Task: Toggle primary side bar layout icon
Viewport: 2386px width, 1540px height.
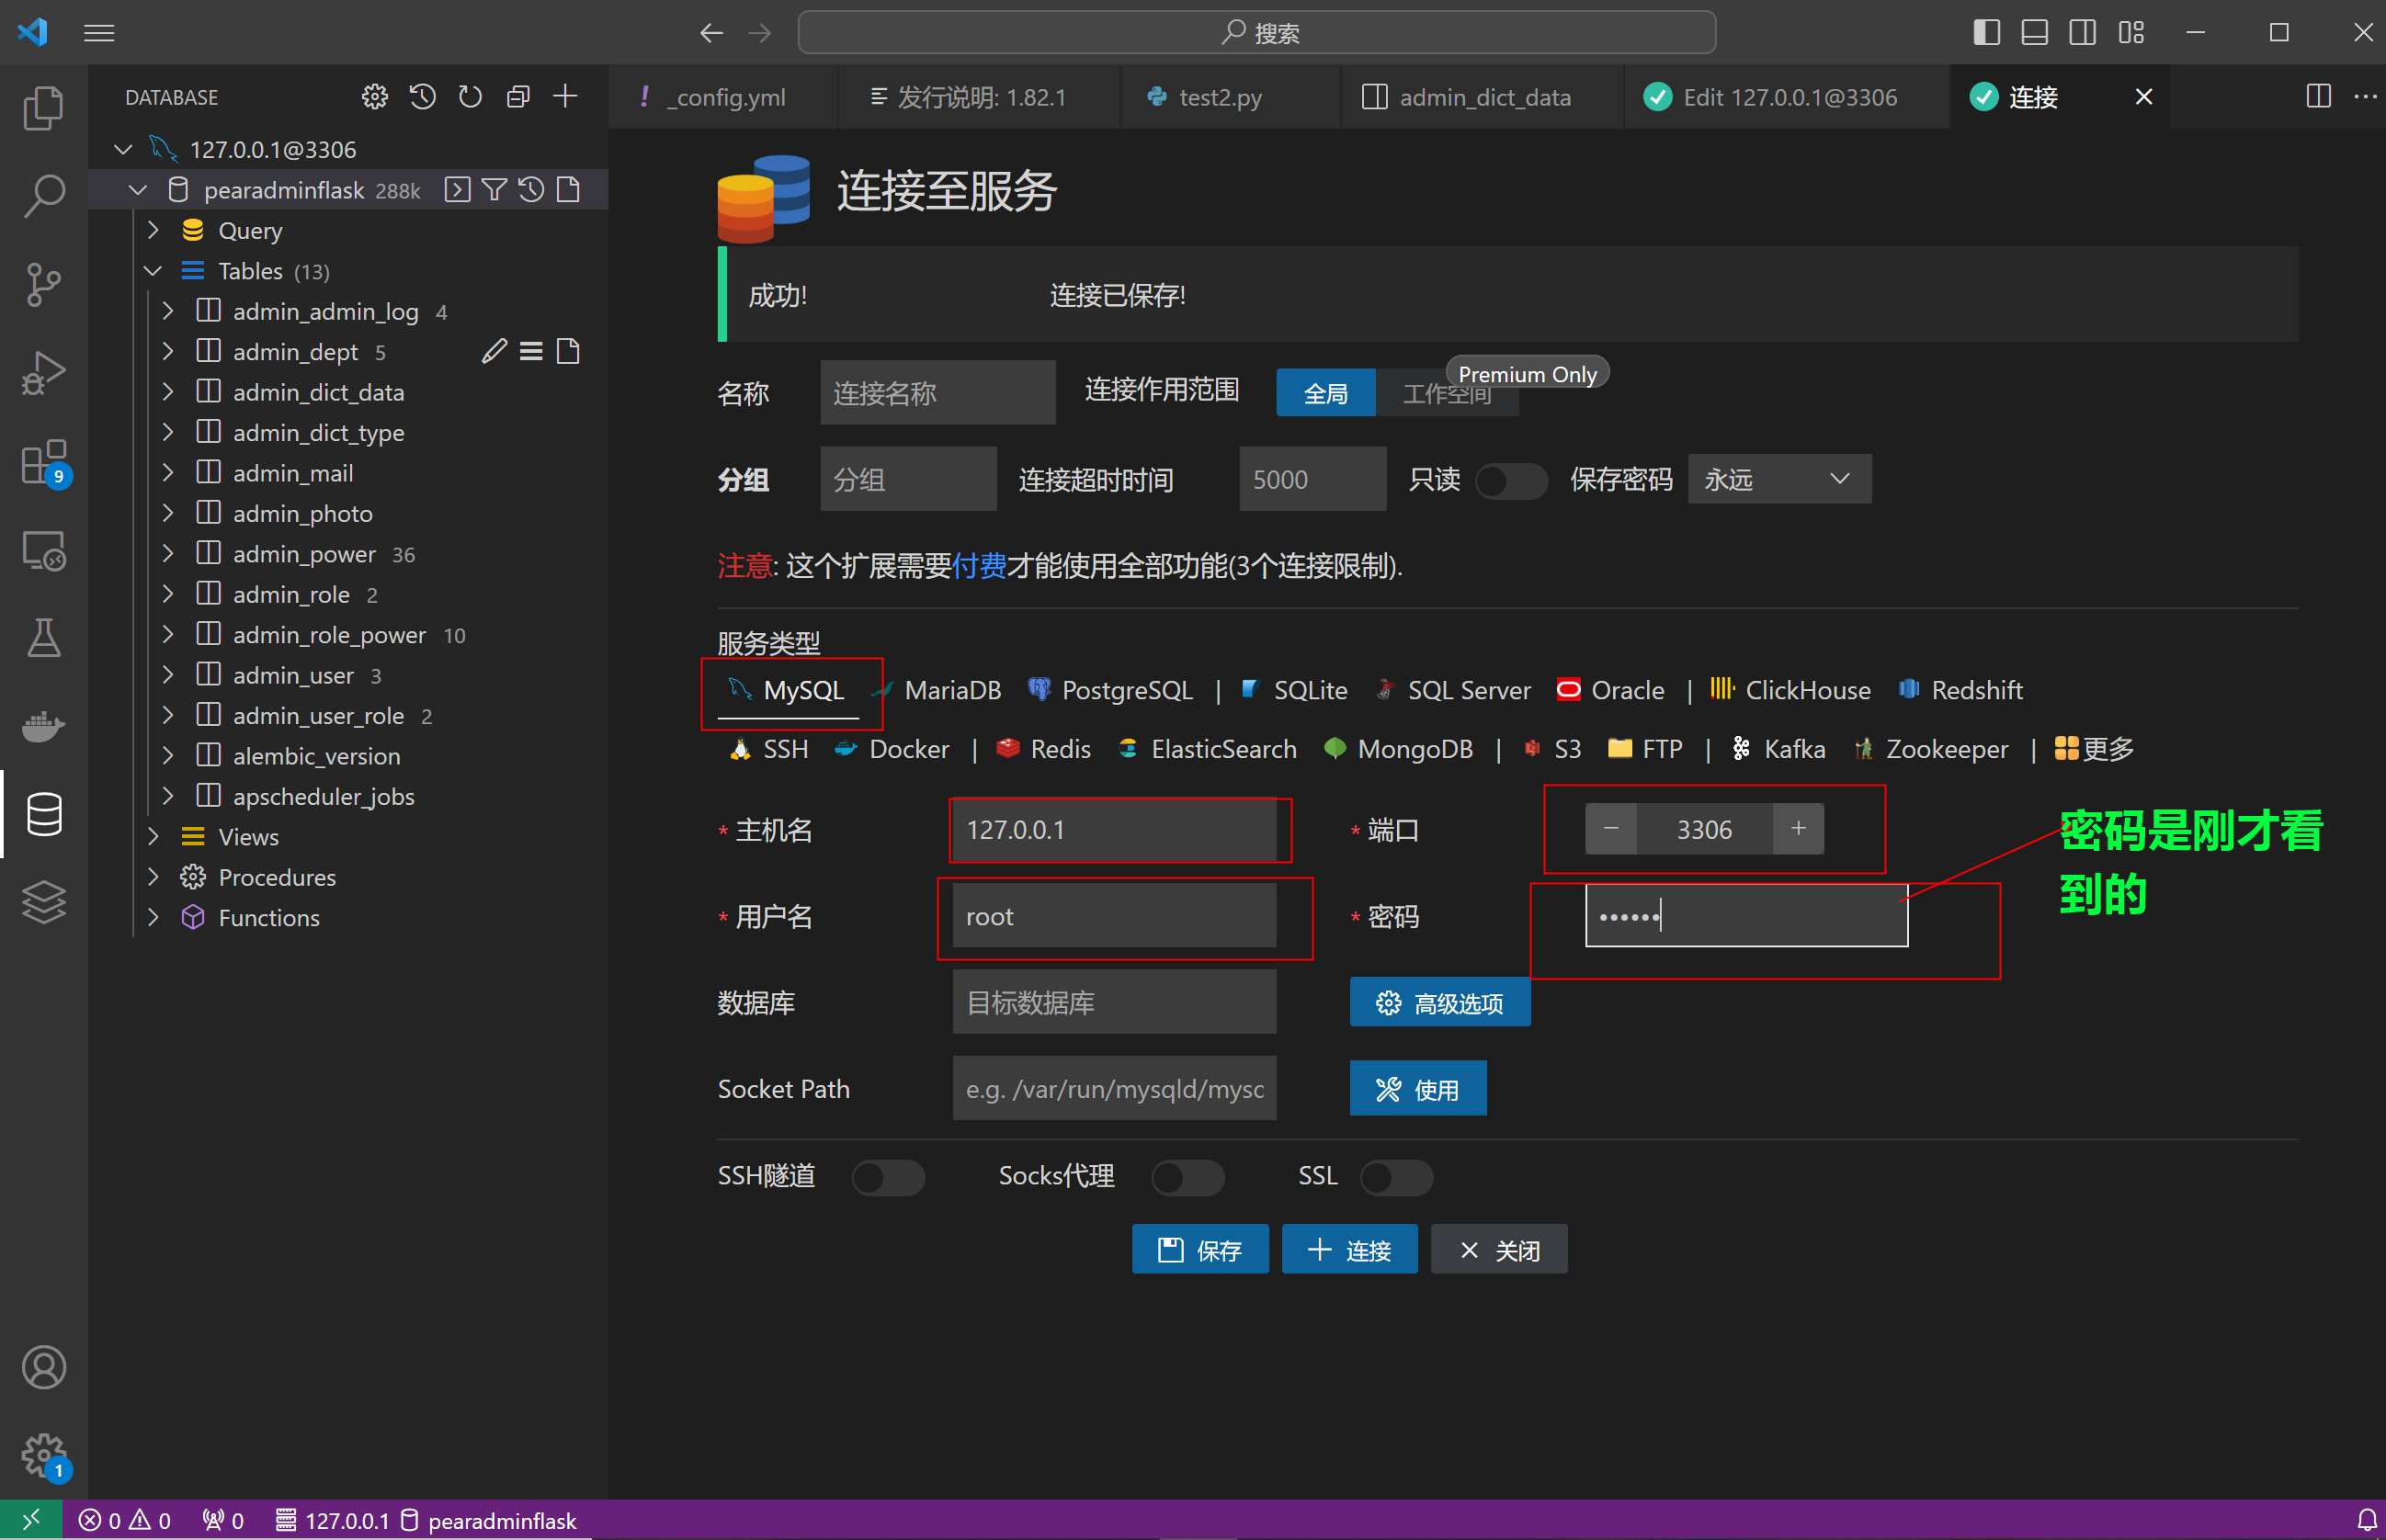Action: [1986, 33]
